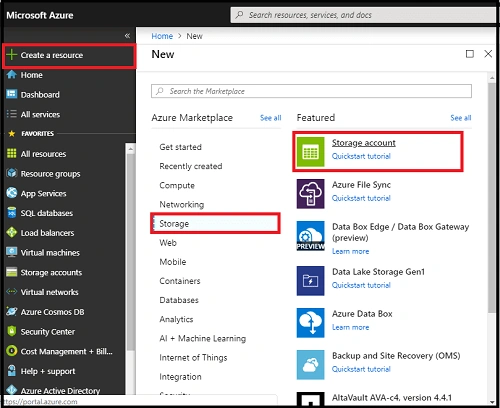Image resolution: width=500 pixels, height=408 pixels.
Task: Click the main pane scroll down arrow
Action: [x=492, y=402]
